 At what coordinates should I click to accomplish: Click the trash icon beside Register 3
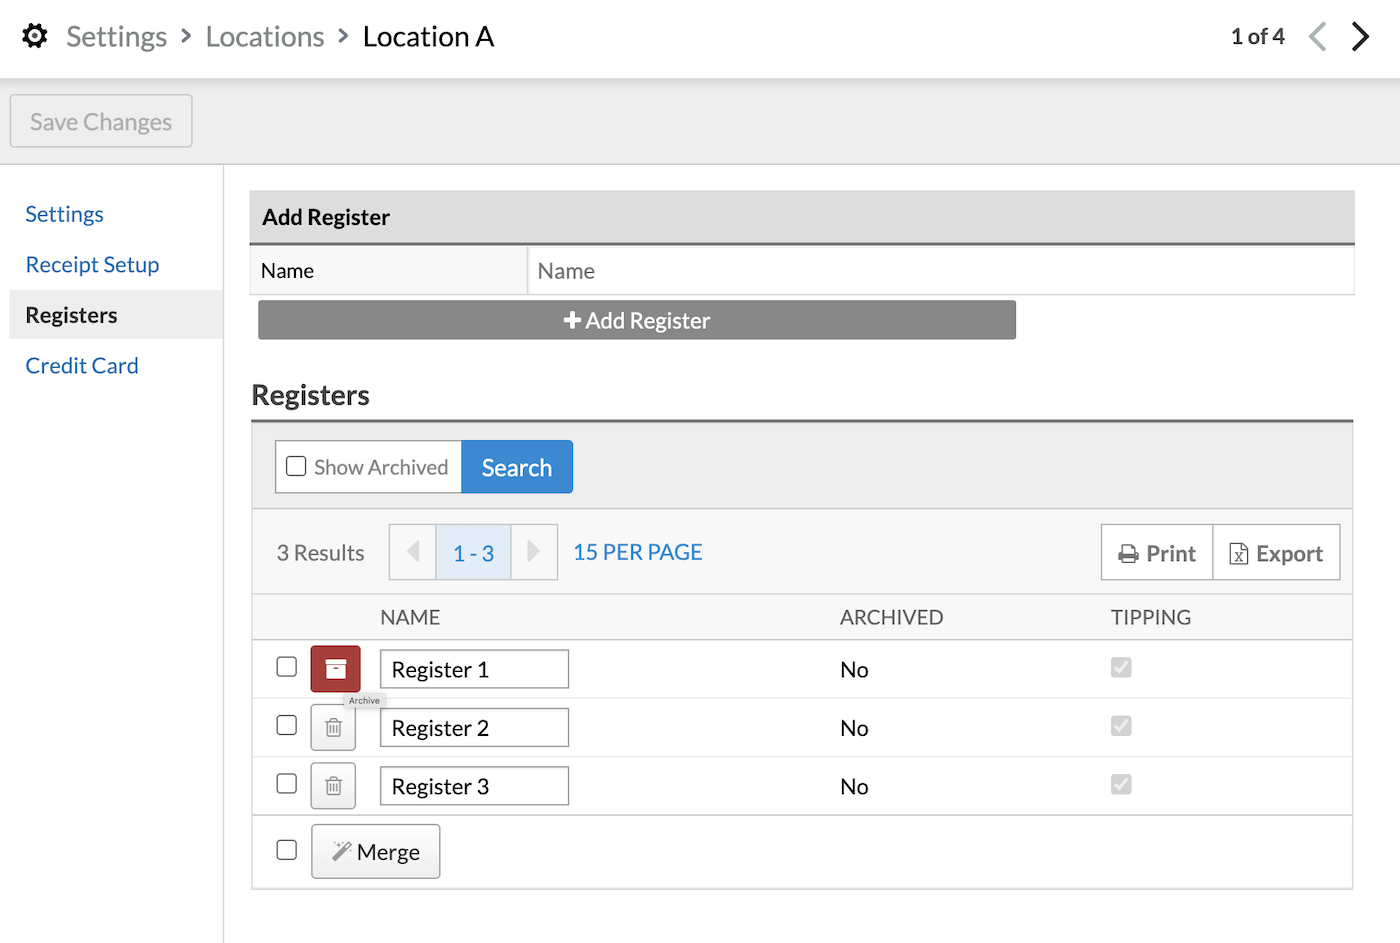click(x=333, y=787)
